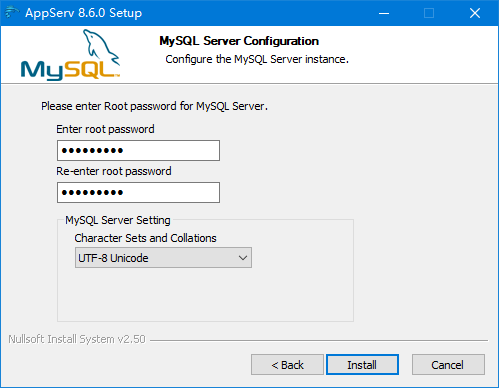Focus the Enter root password field

pos(138,150)
